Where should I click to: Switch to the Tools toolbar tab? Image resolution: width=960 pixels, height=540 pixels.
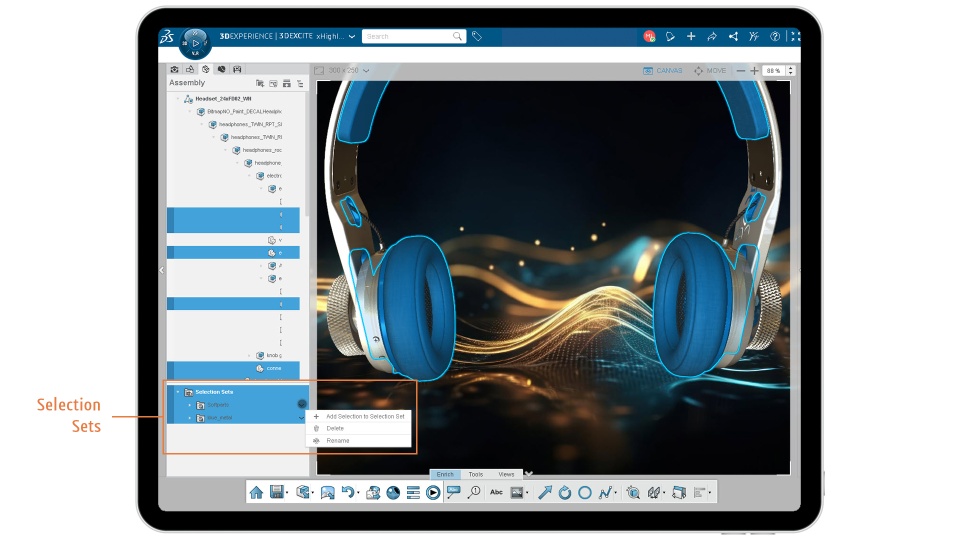tap(476, 474)
